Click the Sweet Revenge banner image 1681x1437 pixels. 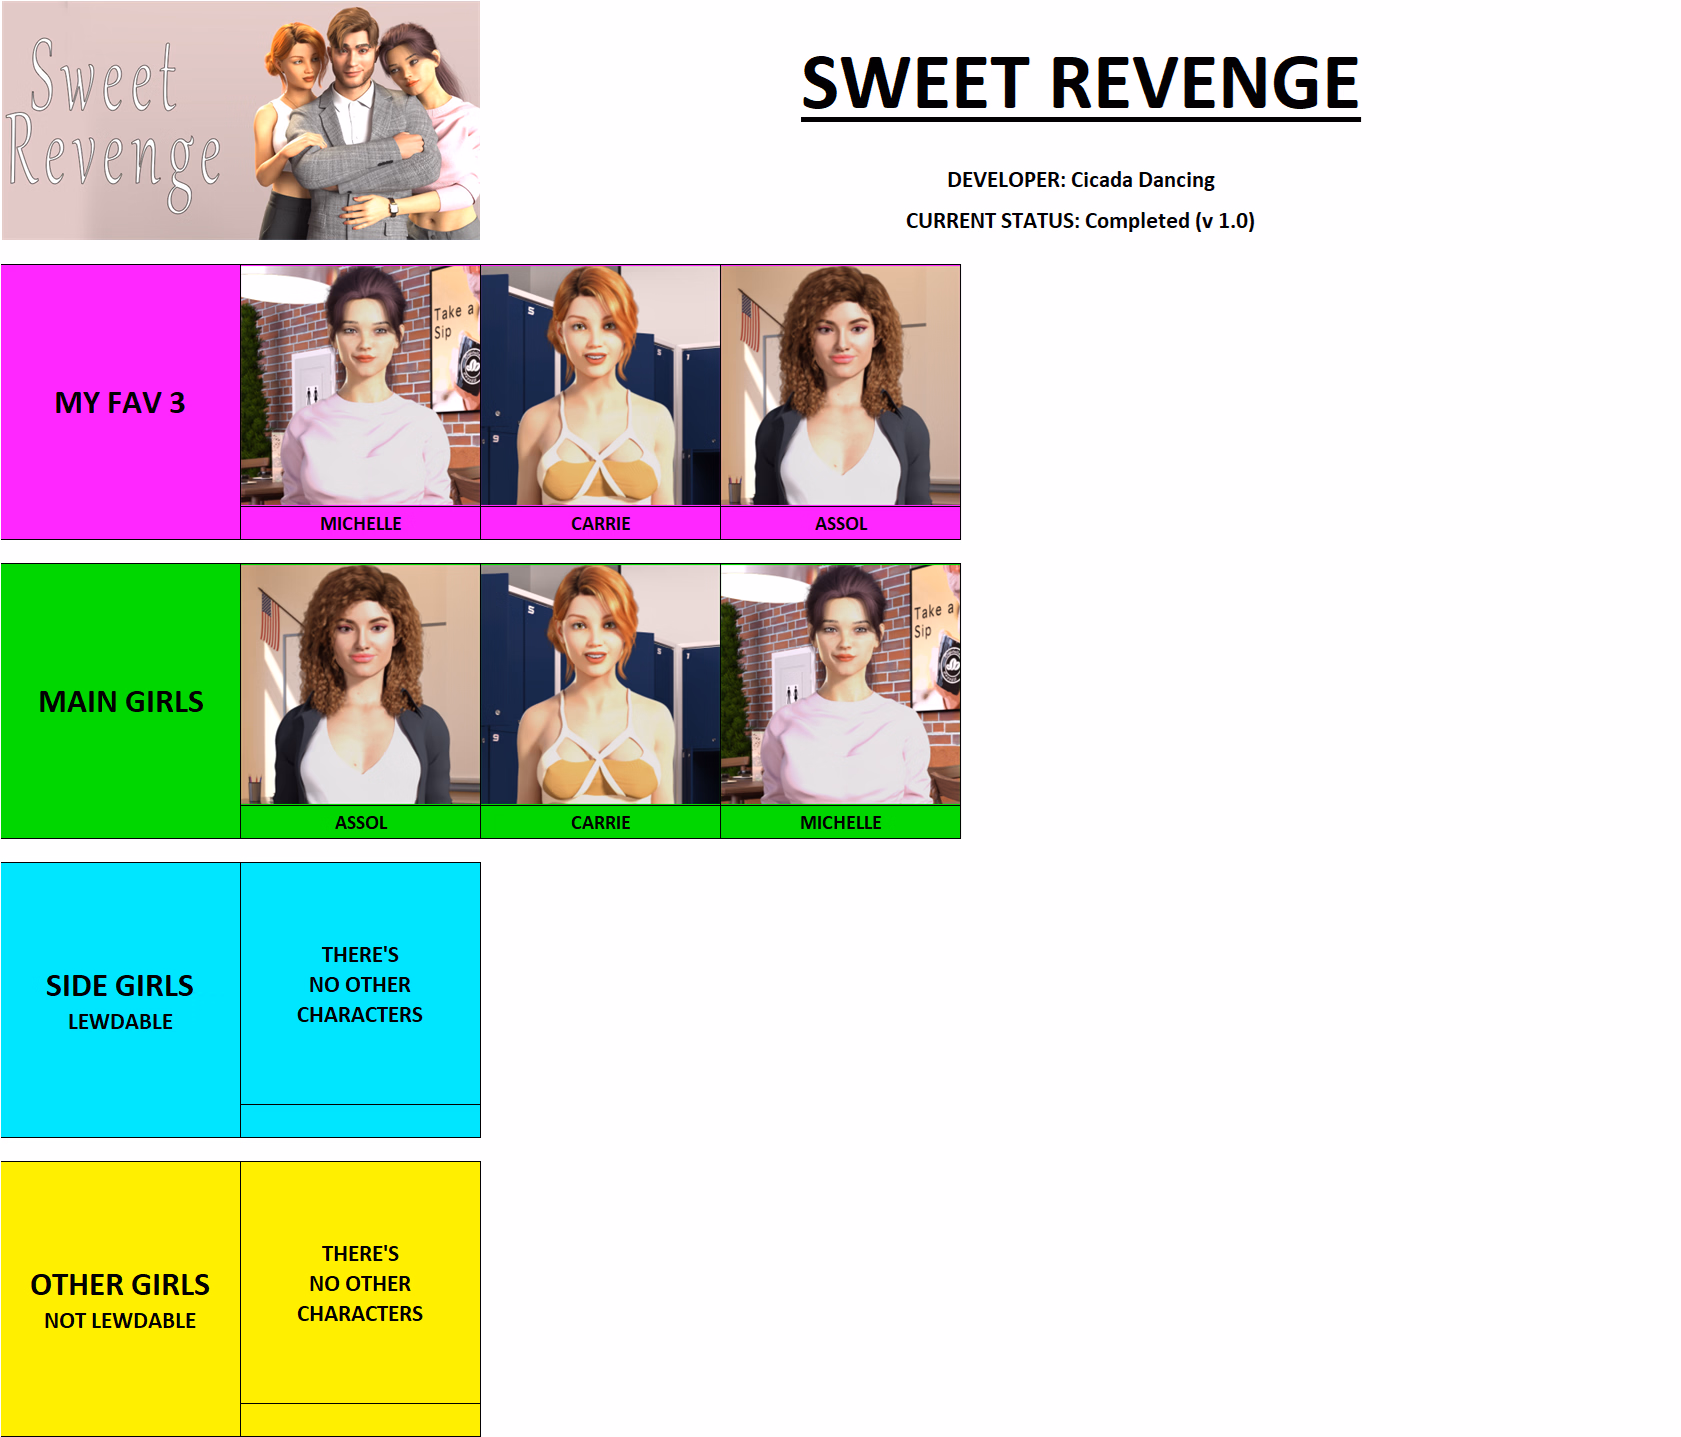point(240,120)
